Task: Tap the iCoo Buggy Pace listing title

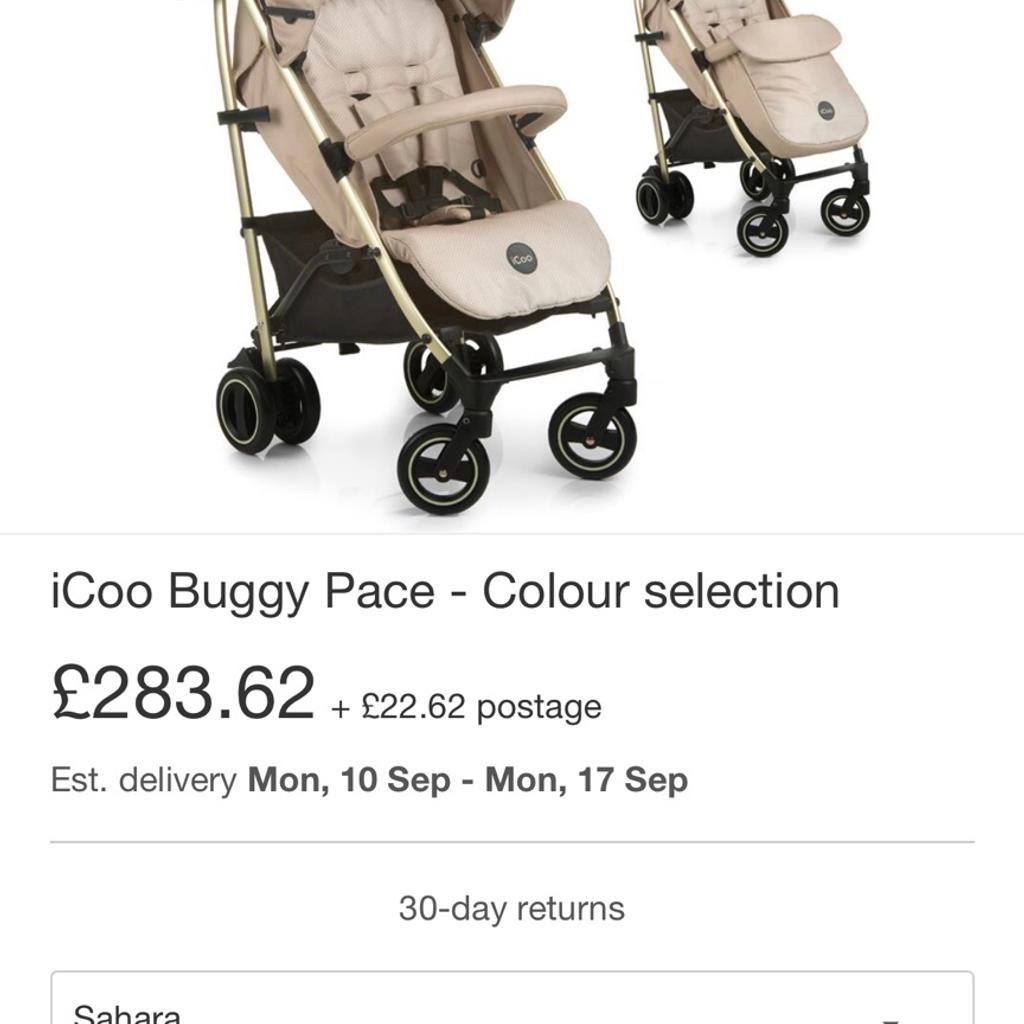Action: tap(445, 591)
